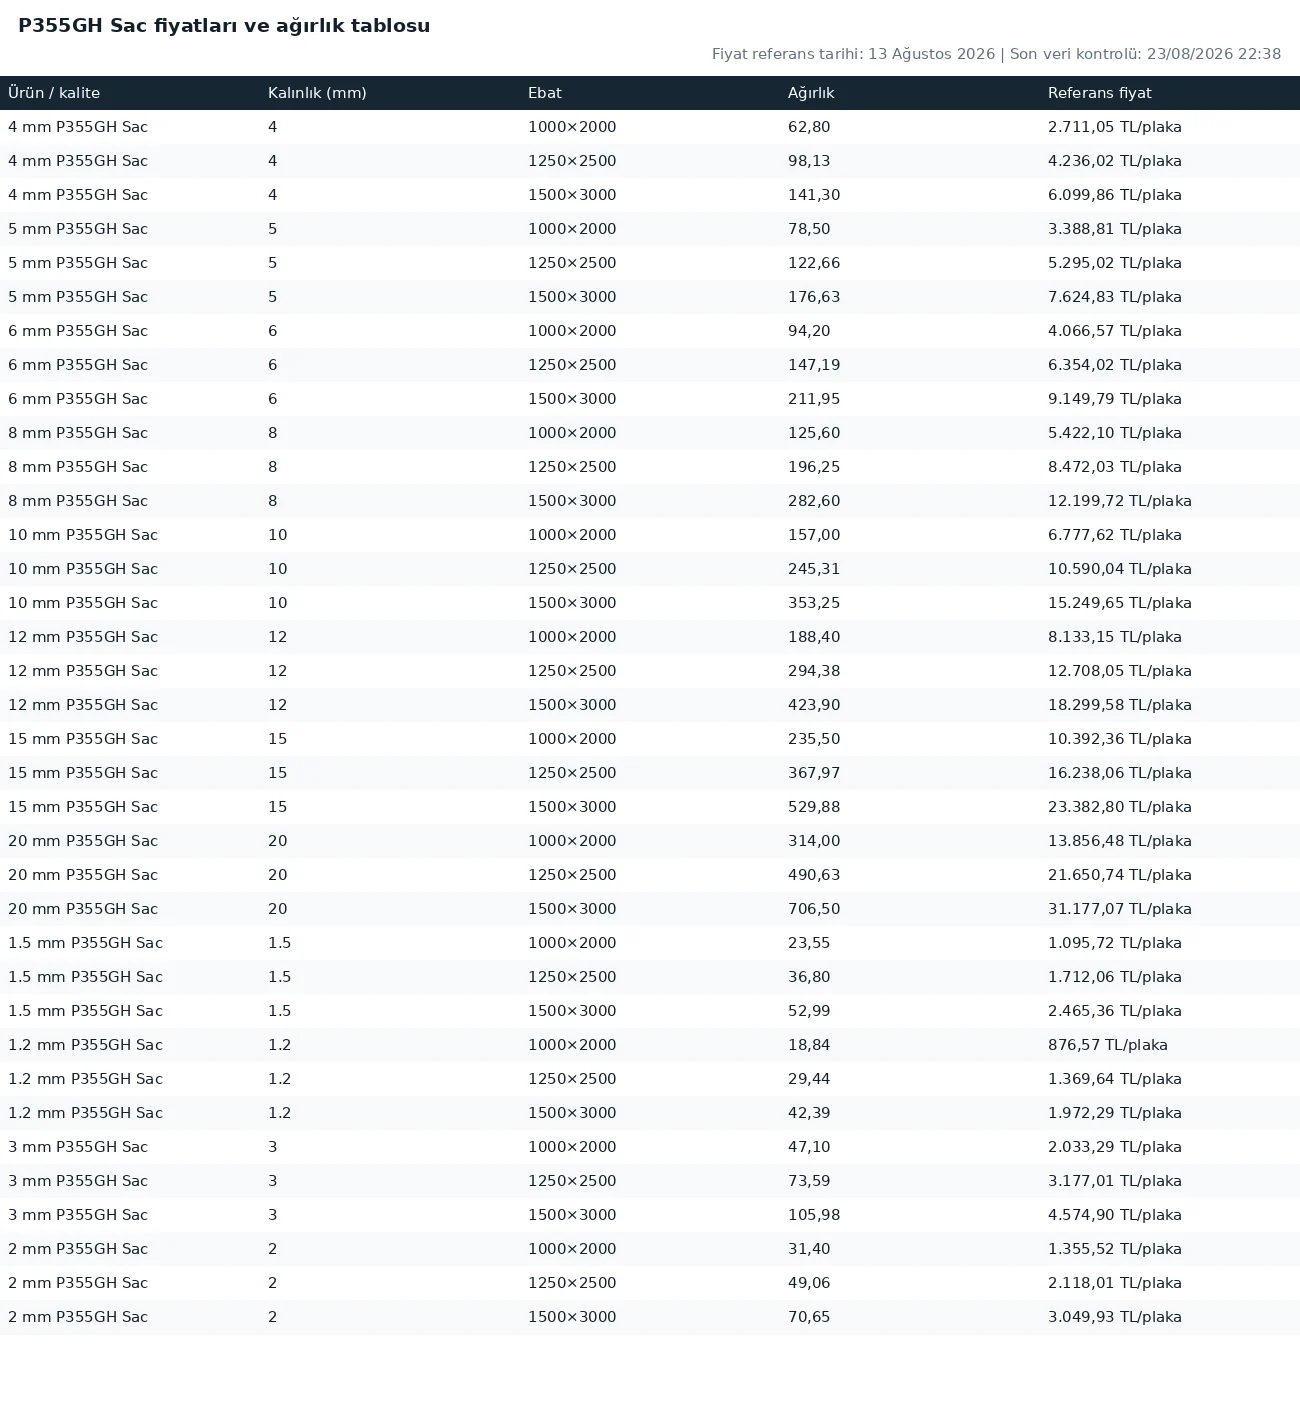Click the weight value 294,38

(x=814, y=671)
